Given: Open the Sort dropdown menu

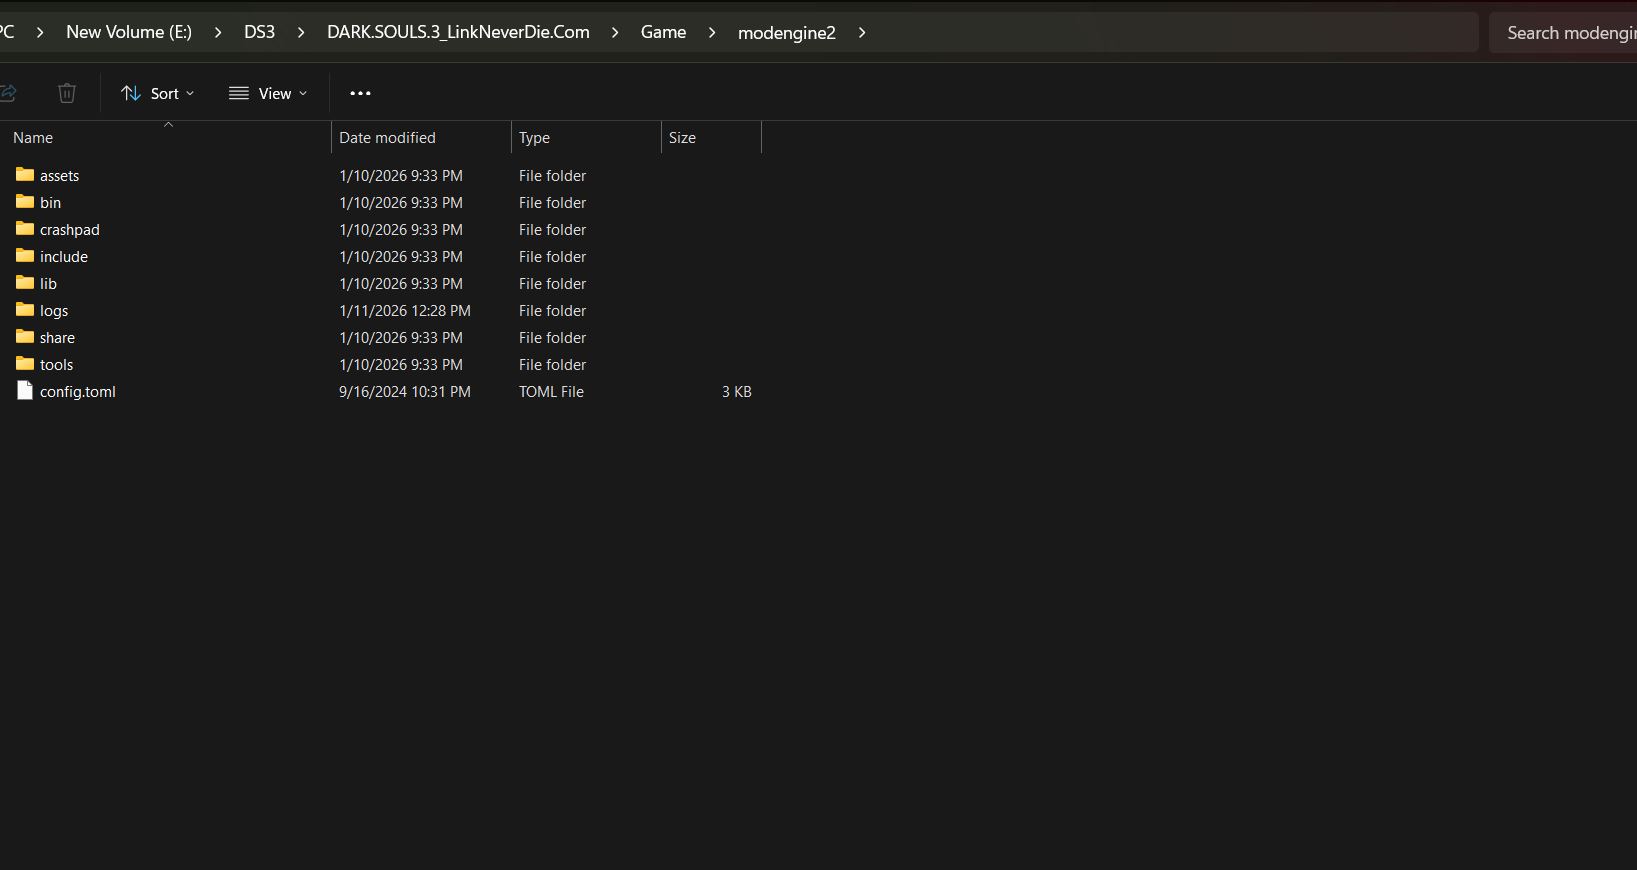Looking at the screenshot, I should coord(158,93).
